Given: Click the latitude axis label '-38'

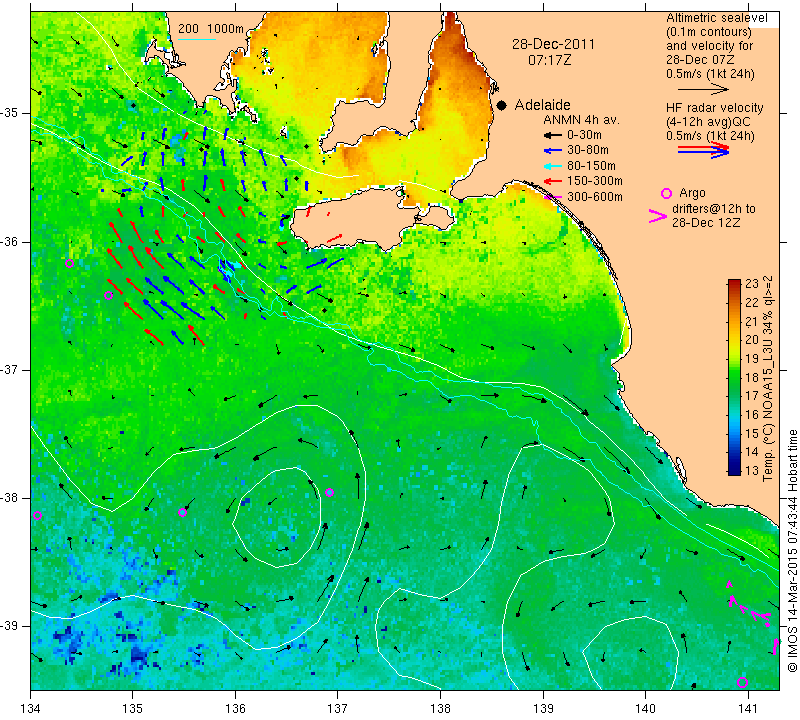Looking at the screenshot, I should click(11, 498).
